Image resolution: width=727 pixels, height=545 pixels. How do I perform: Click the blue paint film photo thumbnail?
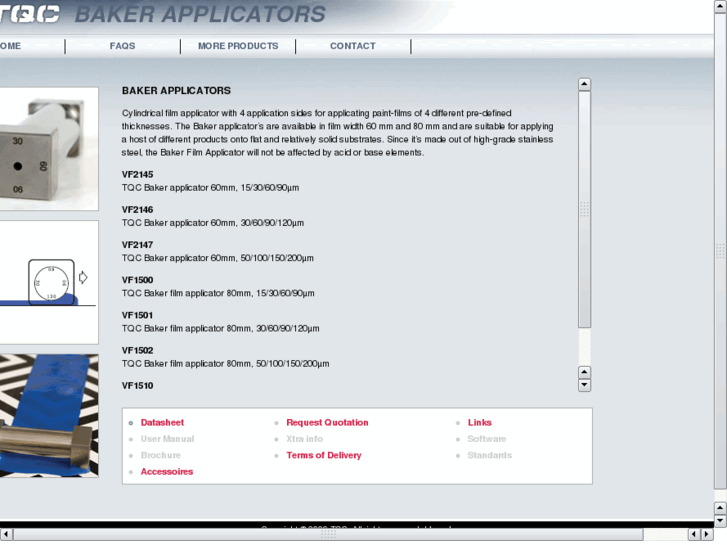click(x=49, y=416)
